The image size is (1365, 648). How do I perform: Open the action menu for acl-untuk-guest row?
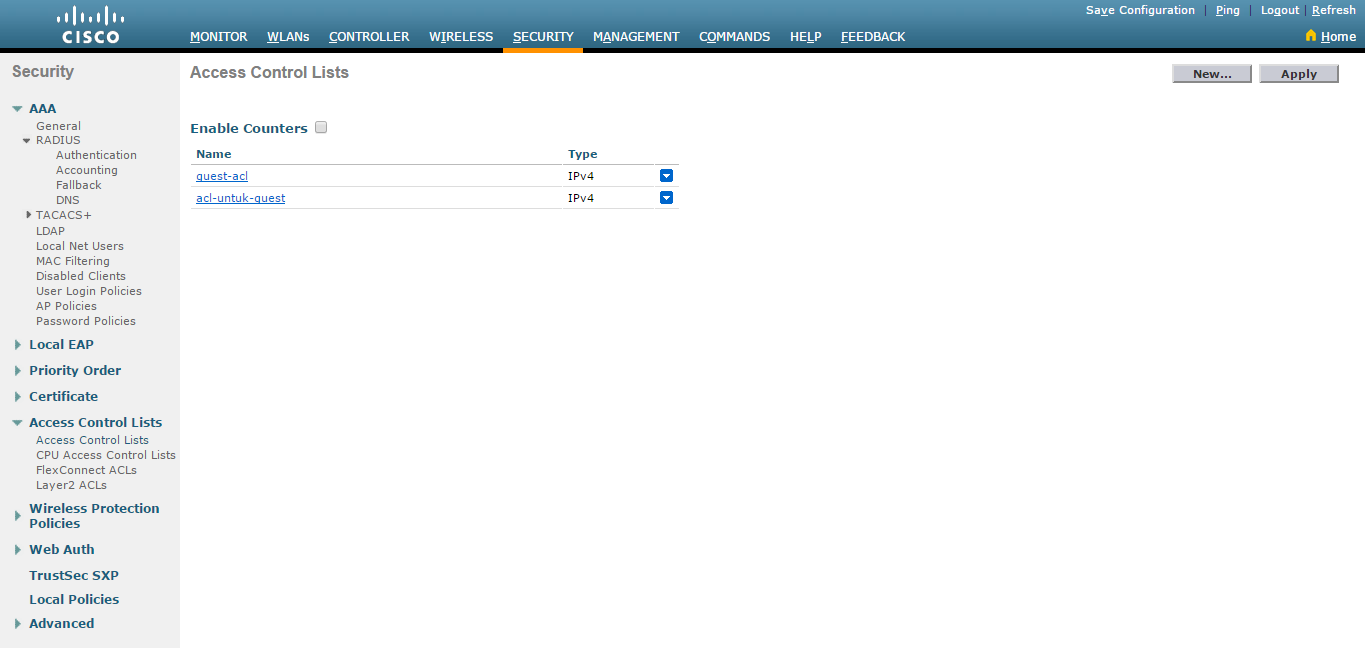(666, 197)
